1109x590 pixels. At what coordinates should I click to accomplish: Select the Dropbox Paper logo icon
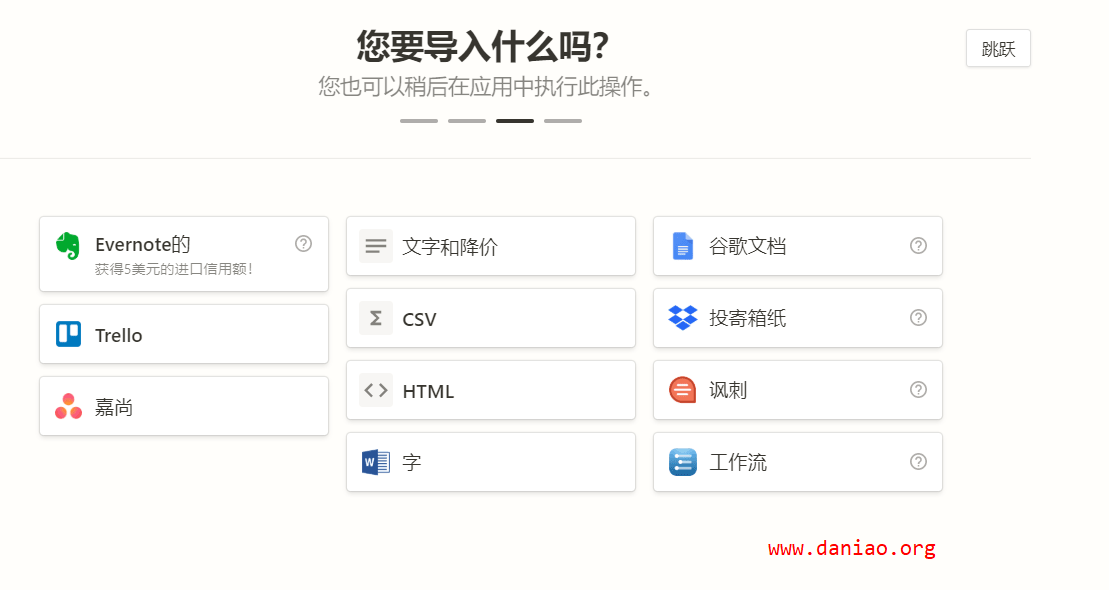683,318
